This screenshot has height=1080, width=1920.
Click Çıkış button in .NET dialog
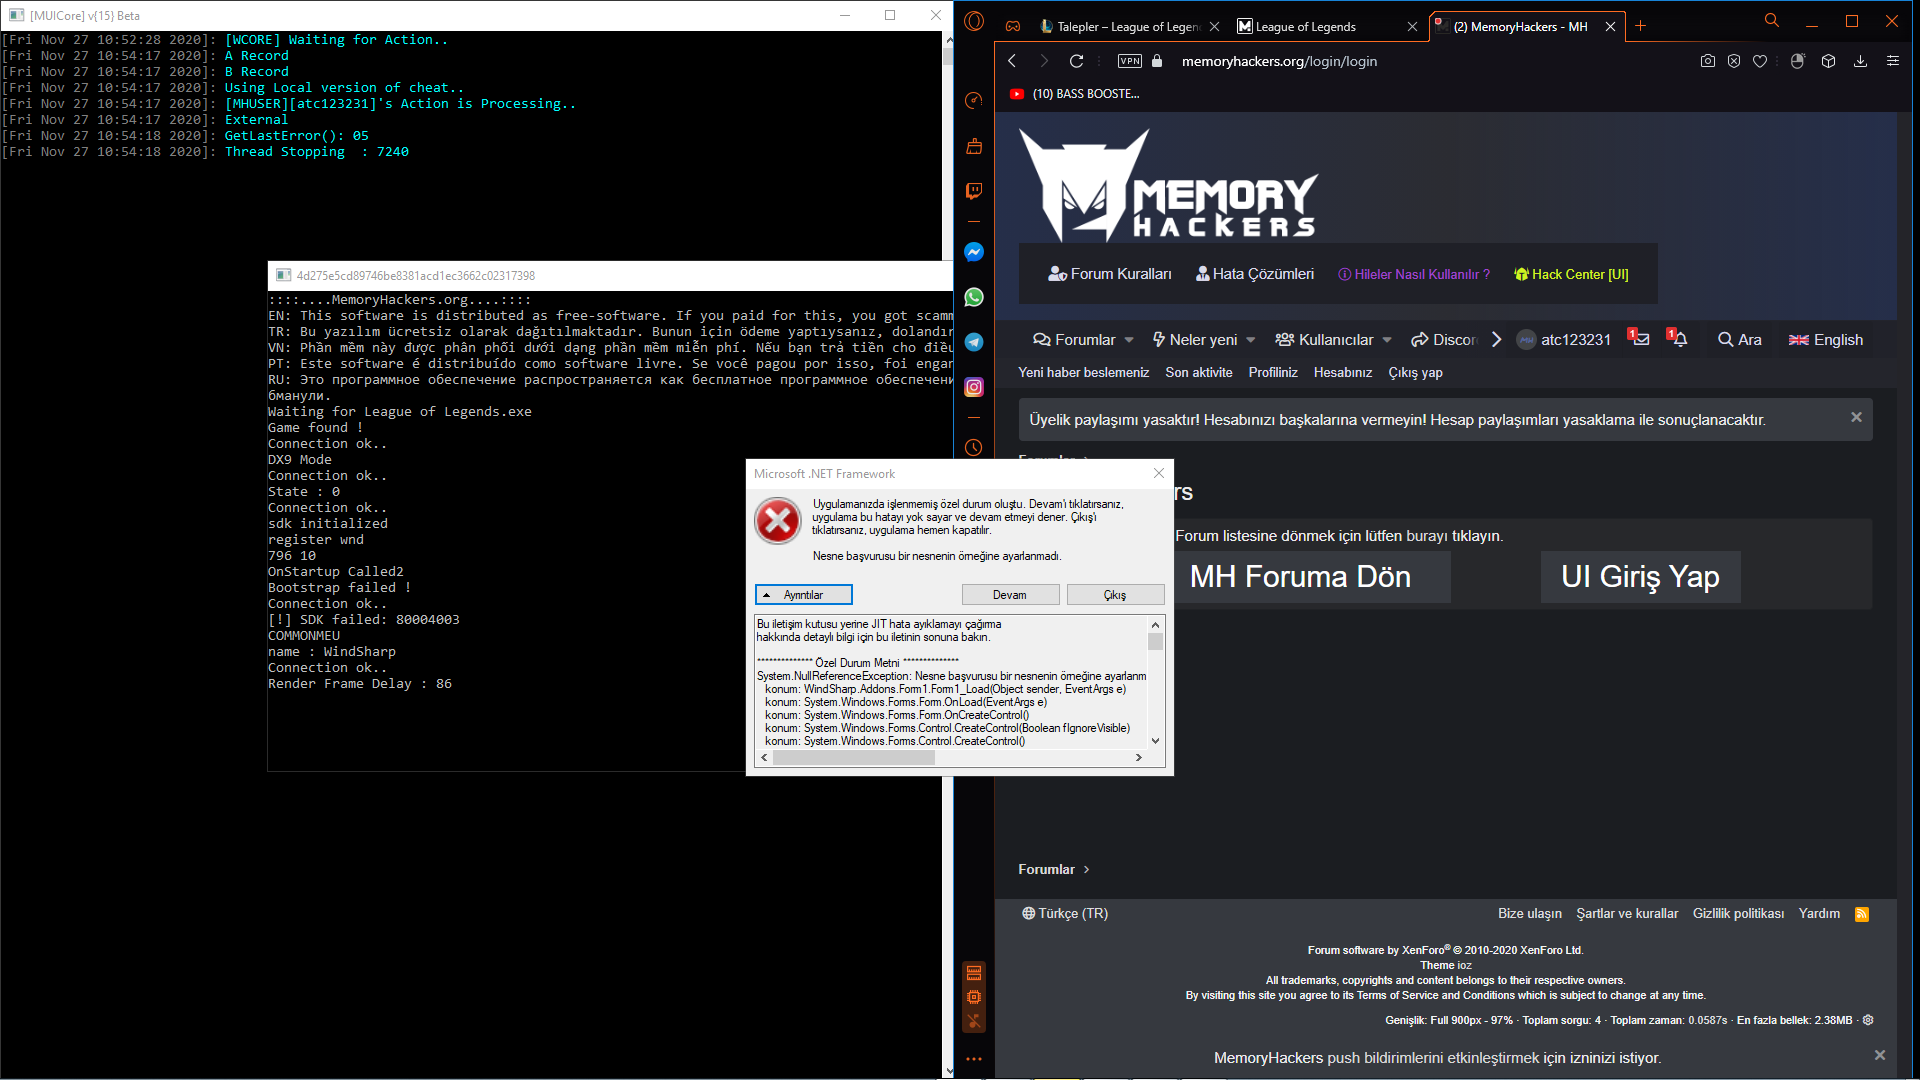1115,595
